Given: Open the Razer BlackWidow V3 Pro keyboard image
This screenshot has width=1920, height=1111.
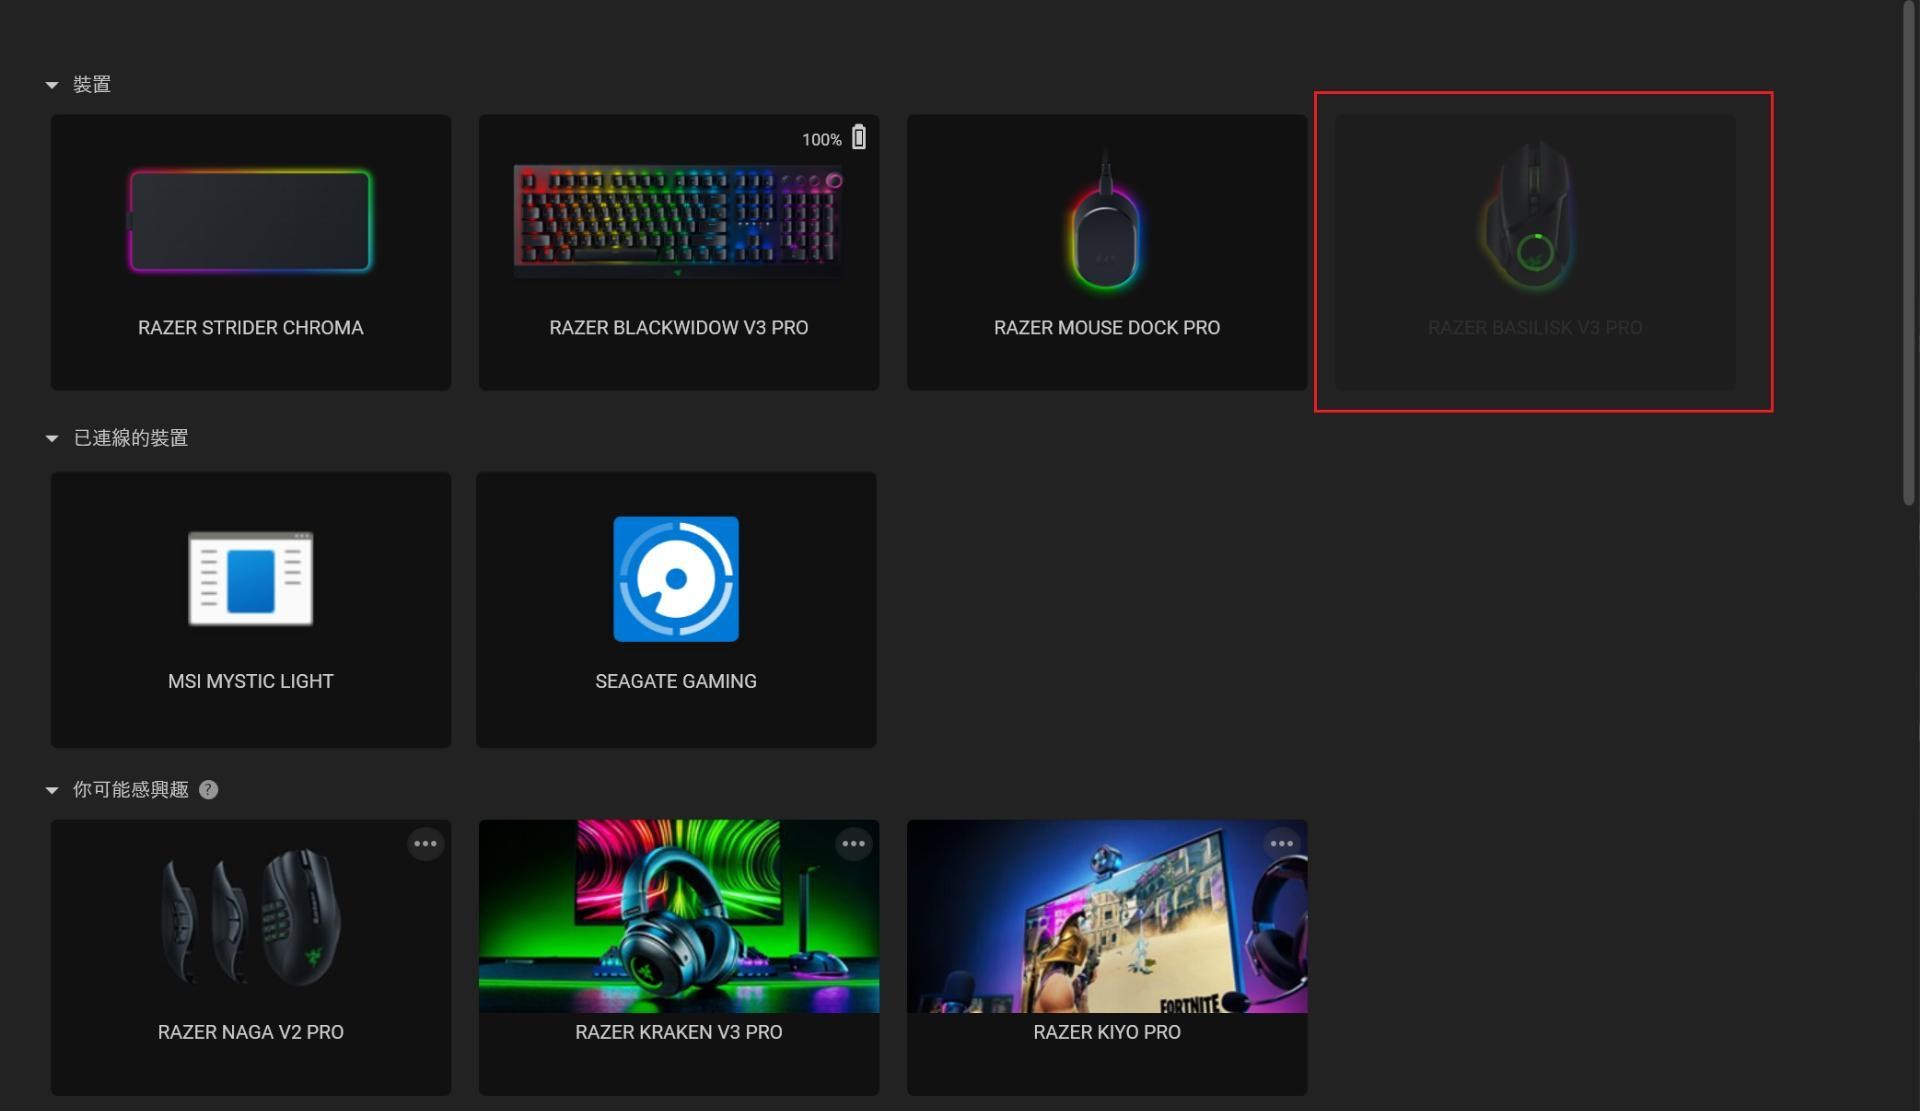Looking at the screenshot, I should coord(678,221).
